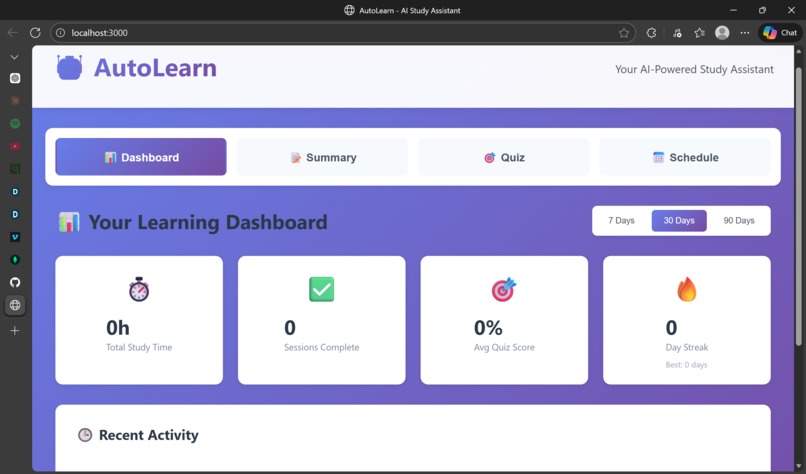Select the 30 Days time range
Image resolution: width=806 pixels, height=474 pixels.
679,221
